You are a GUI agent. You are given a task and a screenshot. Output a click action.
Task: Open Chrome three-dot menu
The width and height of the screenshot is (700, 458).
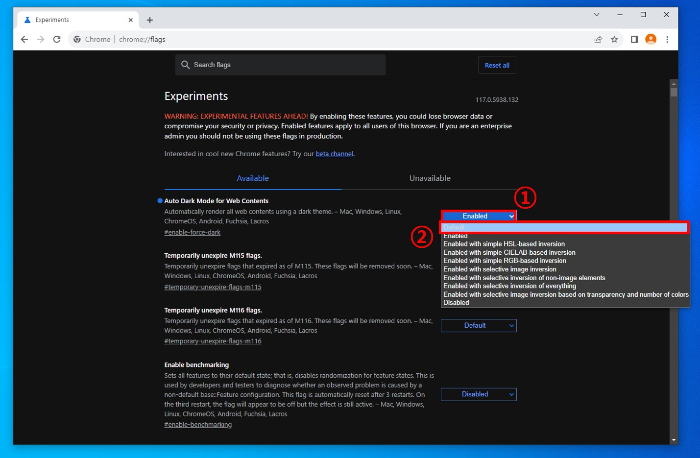pyautogui.click(x=667, y=39)
